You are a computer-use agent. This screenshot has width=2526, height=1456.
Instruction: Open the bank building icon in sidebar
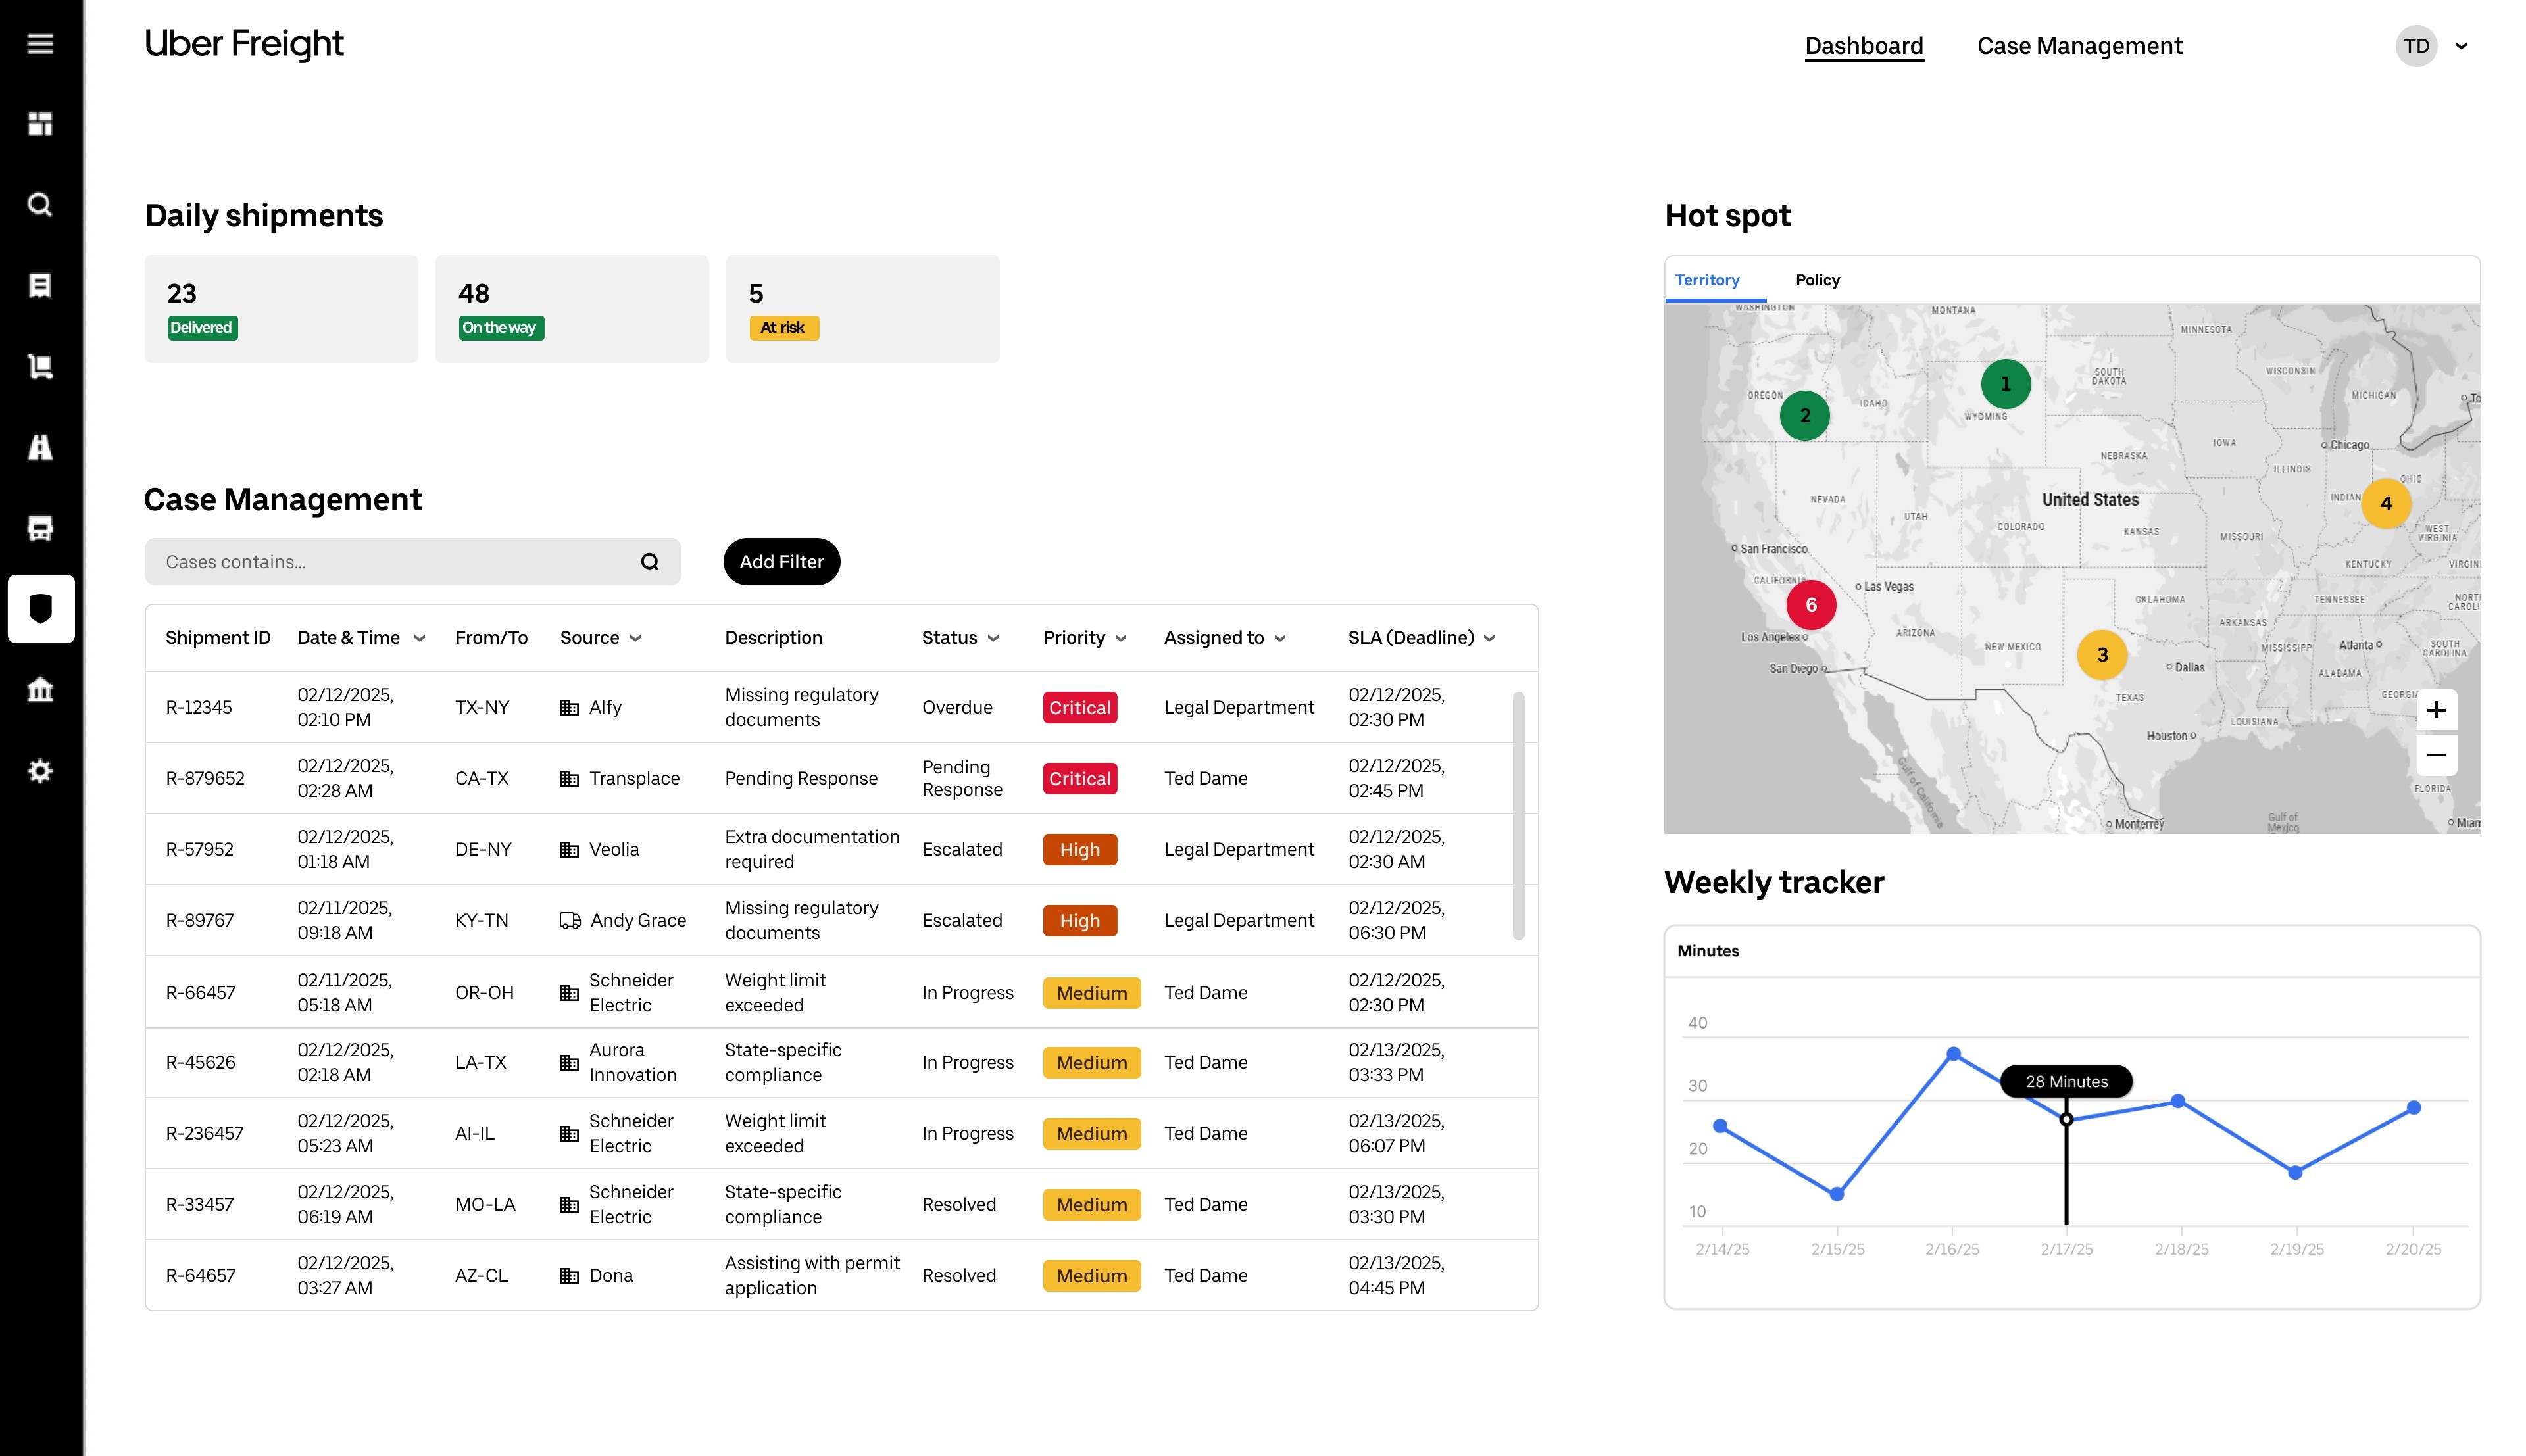pos(40,690)
